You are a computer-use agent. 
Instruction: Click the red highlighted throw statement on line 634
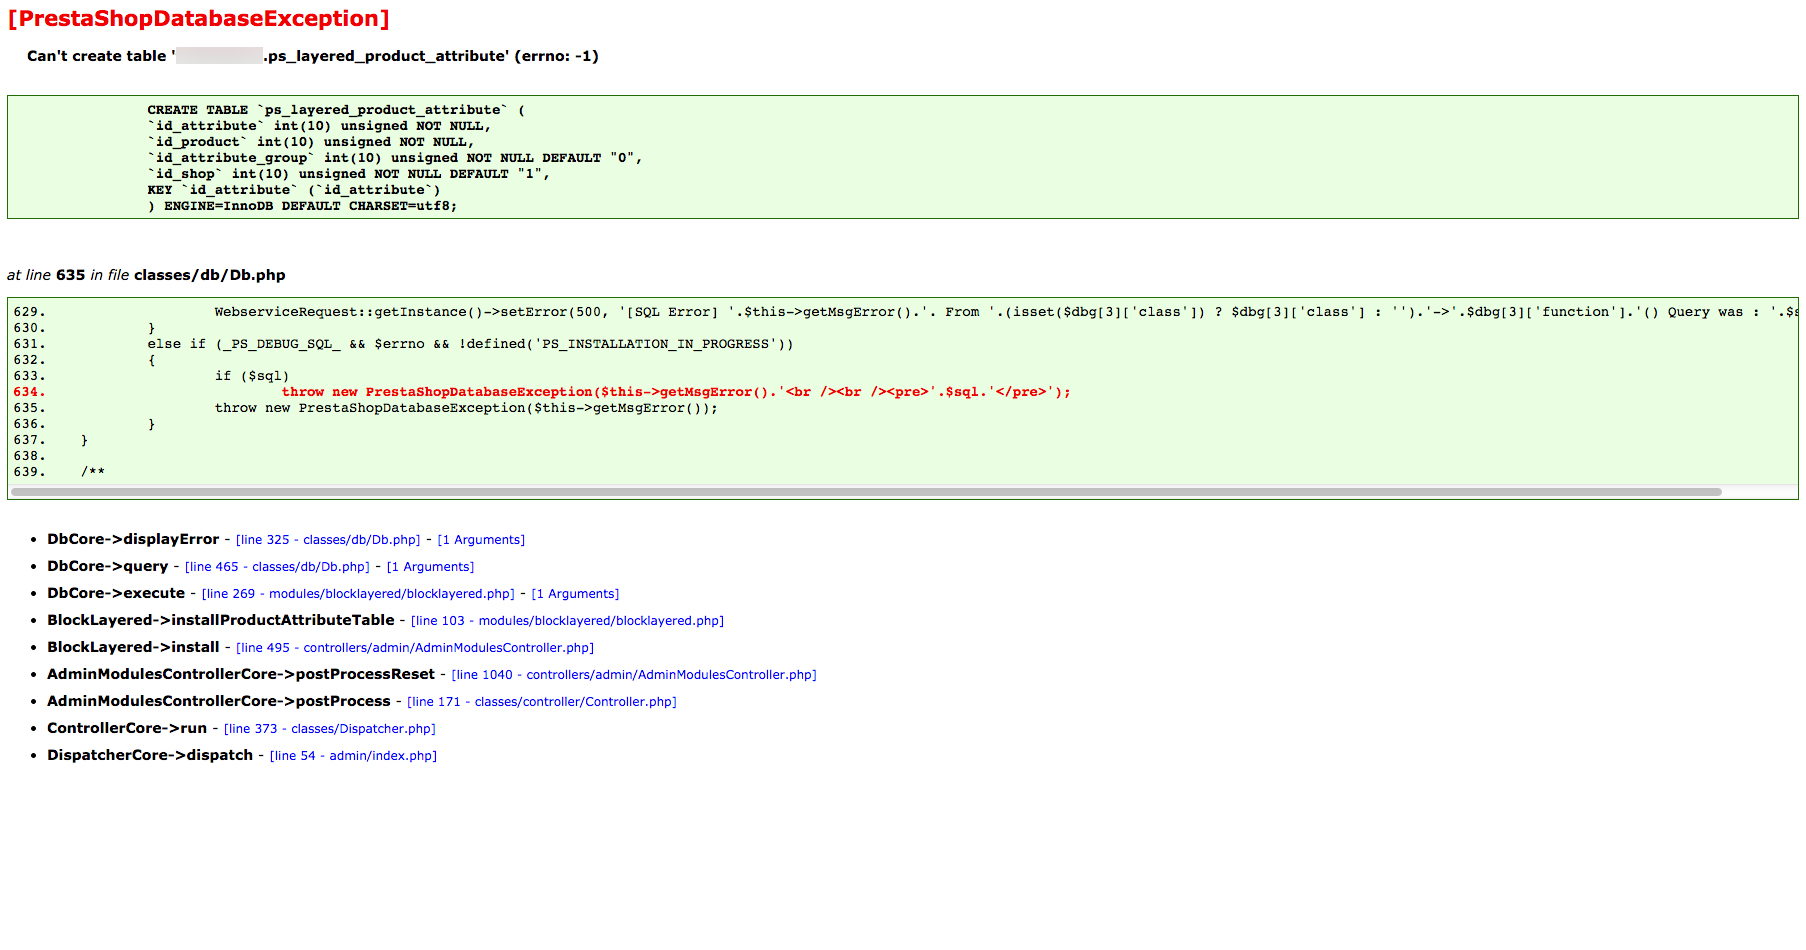[676, 392]
